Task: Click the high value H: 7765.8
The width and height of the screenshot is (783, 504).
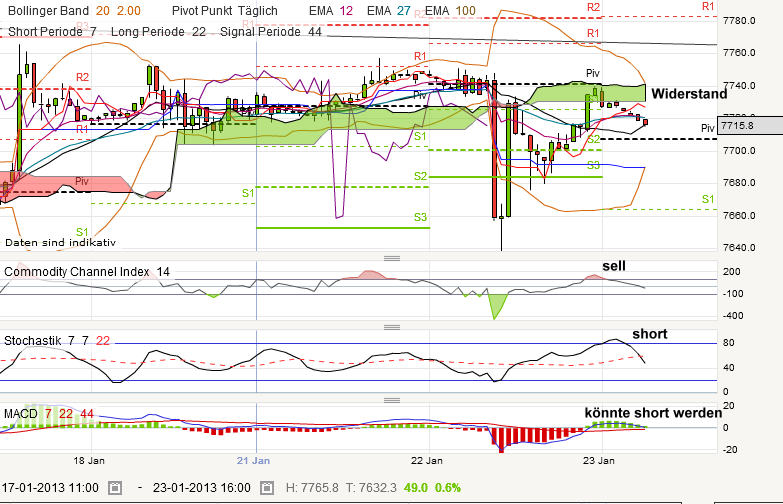Action: tap(312, 488)
